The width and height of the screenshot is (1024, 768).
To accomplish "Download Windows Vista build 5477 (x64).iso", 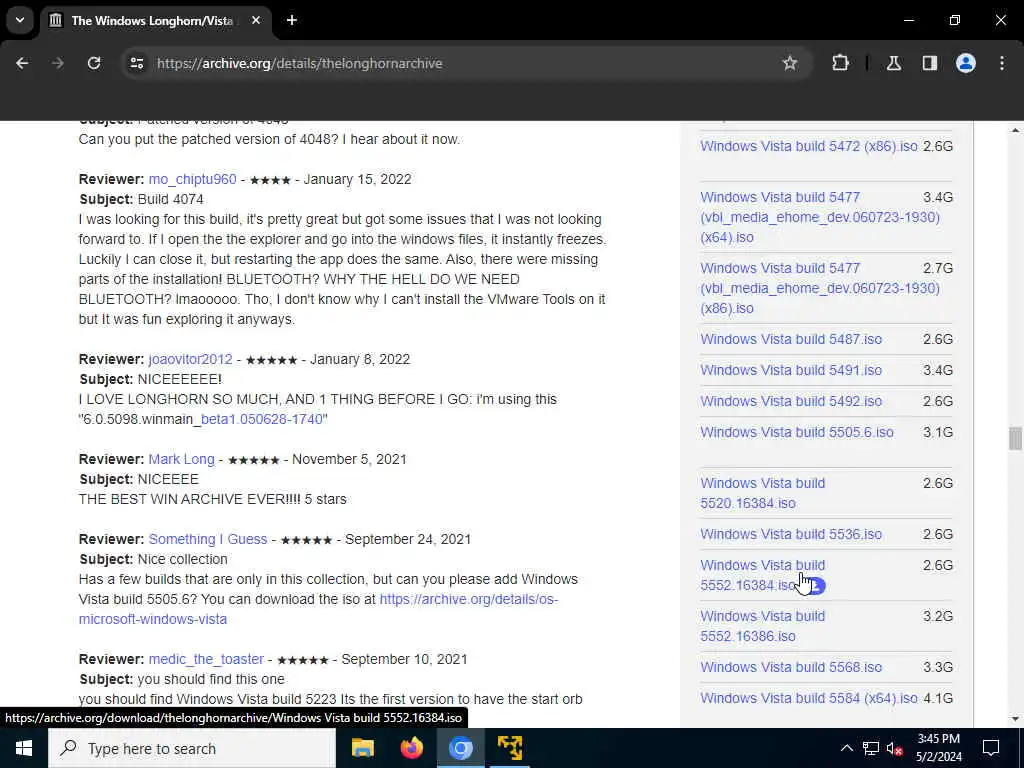I will [x=820, y=217].
